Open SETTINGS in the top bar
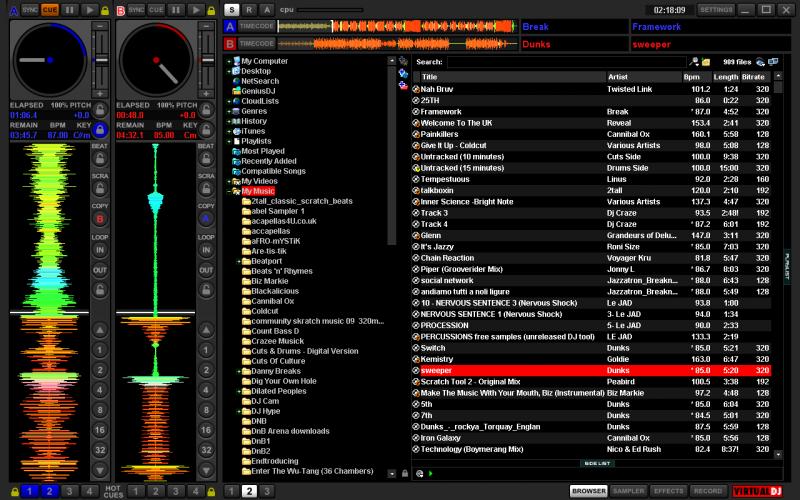Image resolution: width=800 pixels, height=500 pixels. pos(716,10)
